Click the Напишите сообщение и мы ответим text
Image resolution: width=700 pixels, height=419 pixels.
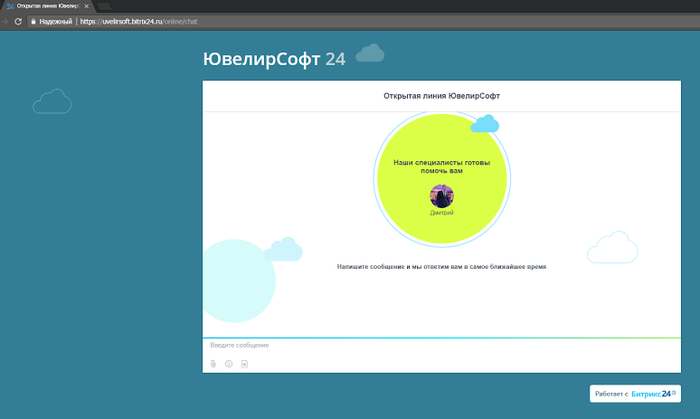coord(442,267)
